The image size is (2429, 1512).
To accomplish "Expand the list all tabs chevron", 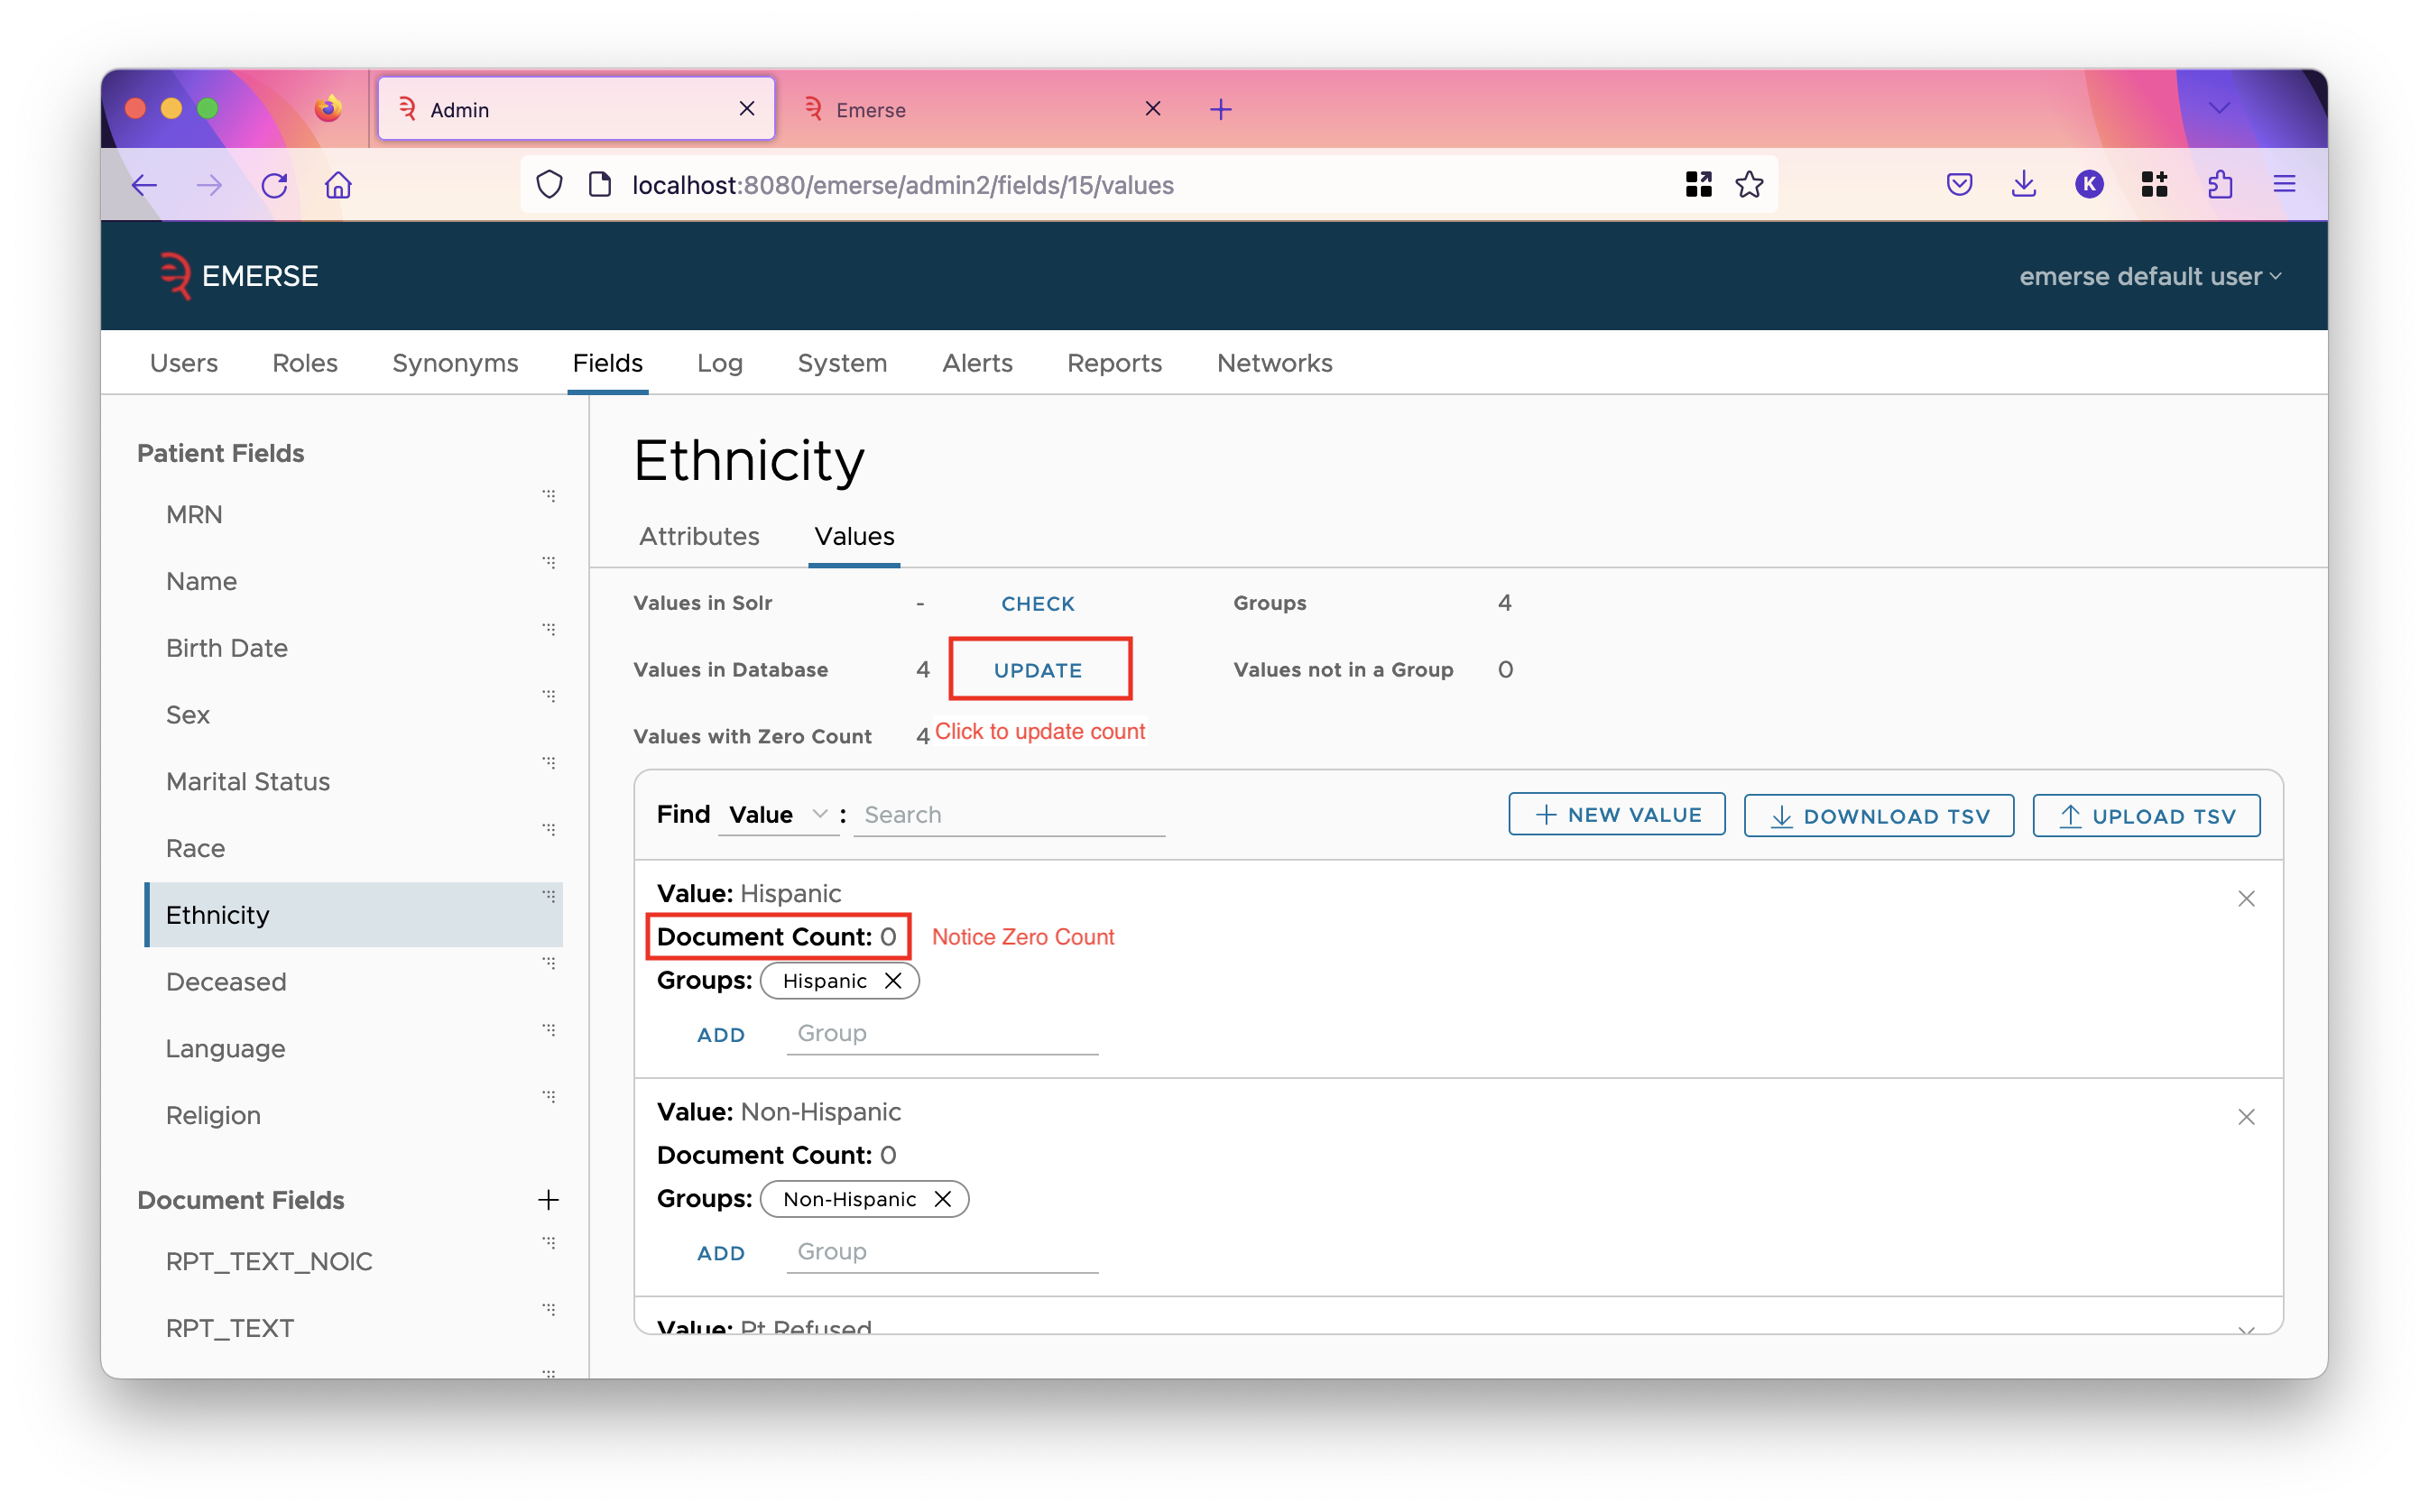I will click(x=2219, y=108).
